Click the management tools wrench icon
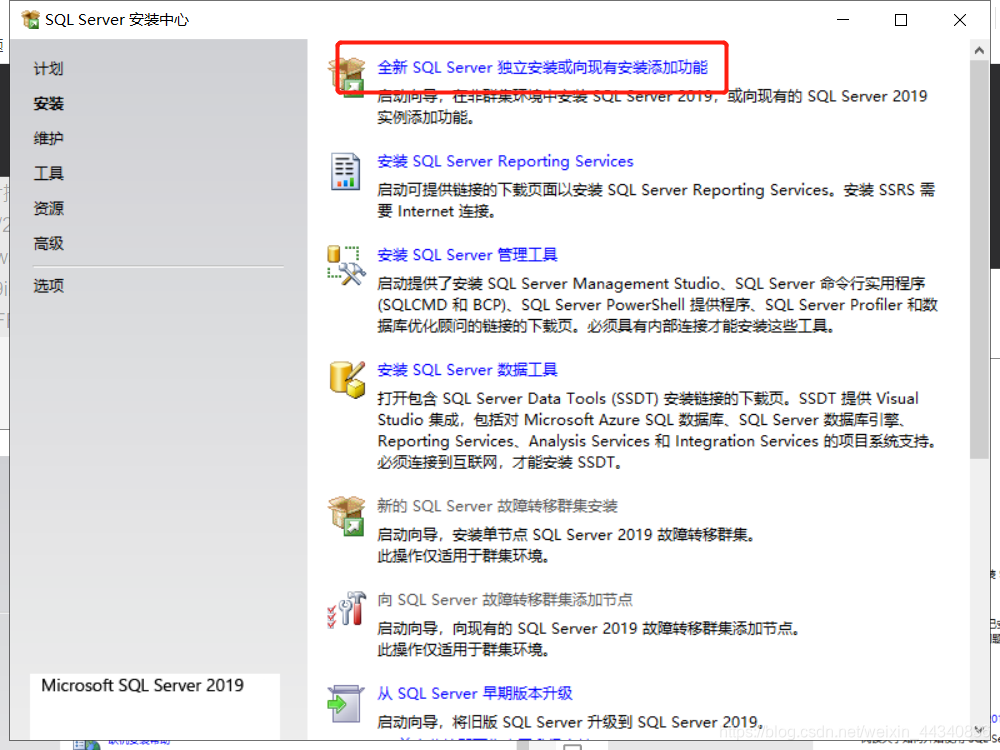This screenshot has width=1000, height=750. click(346, 265)
